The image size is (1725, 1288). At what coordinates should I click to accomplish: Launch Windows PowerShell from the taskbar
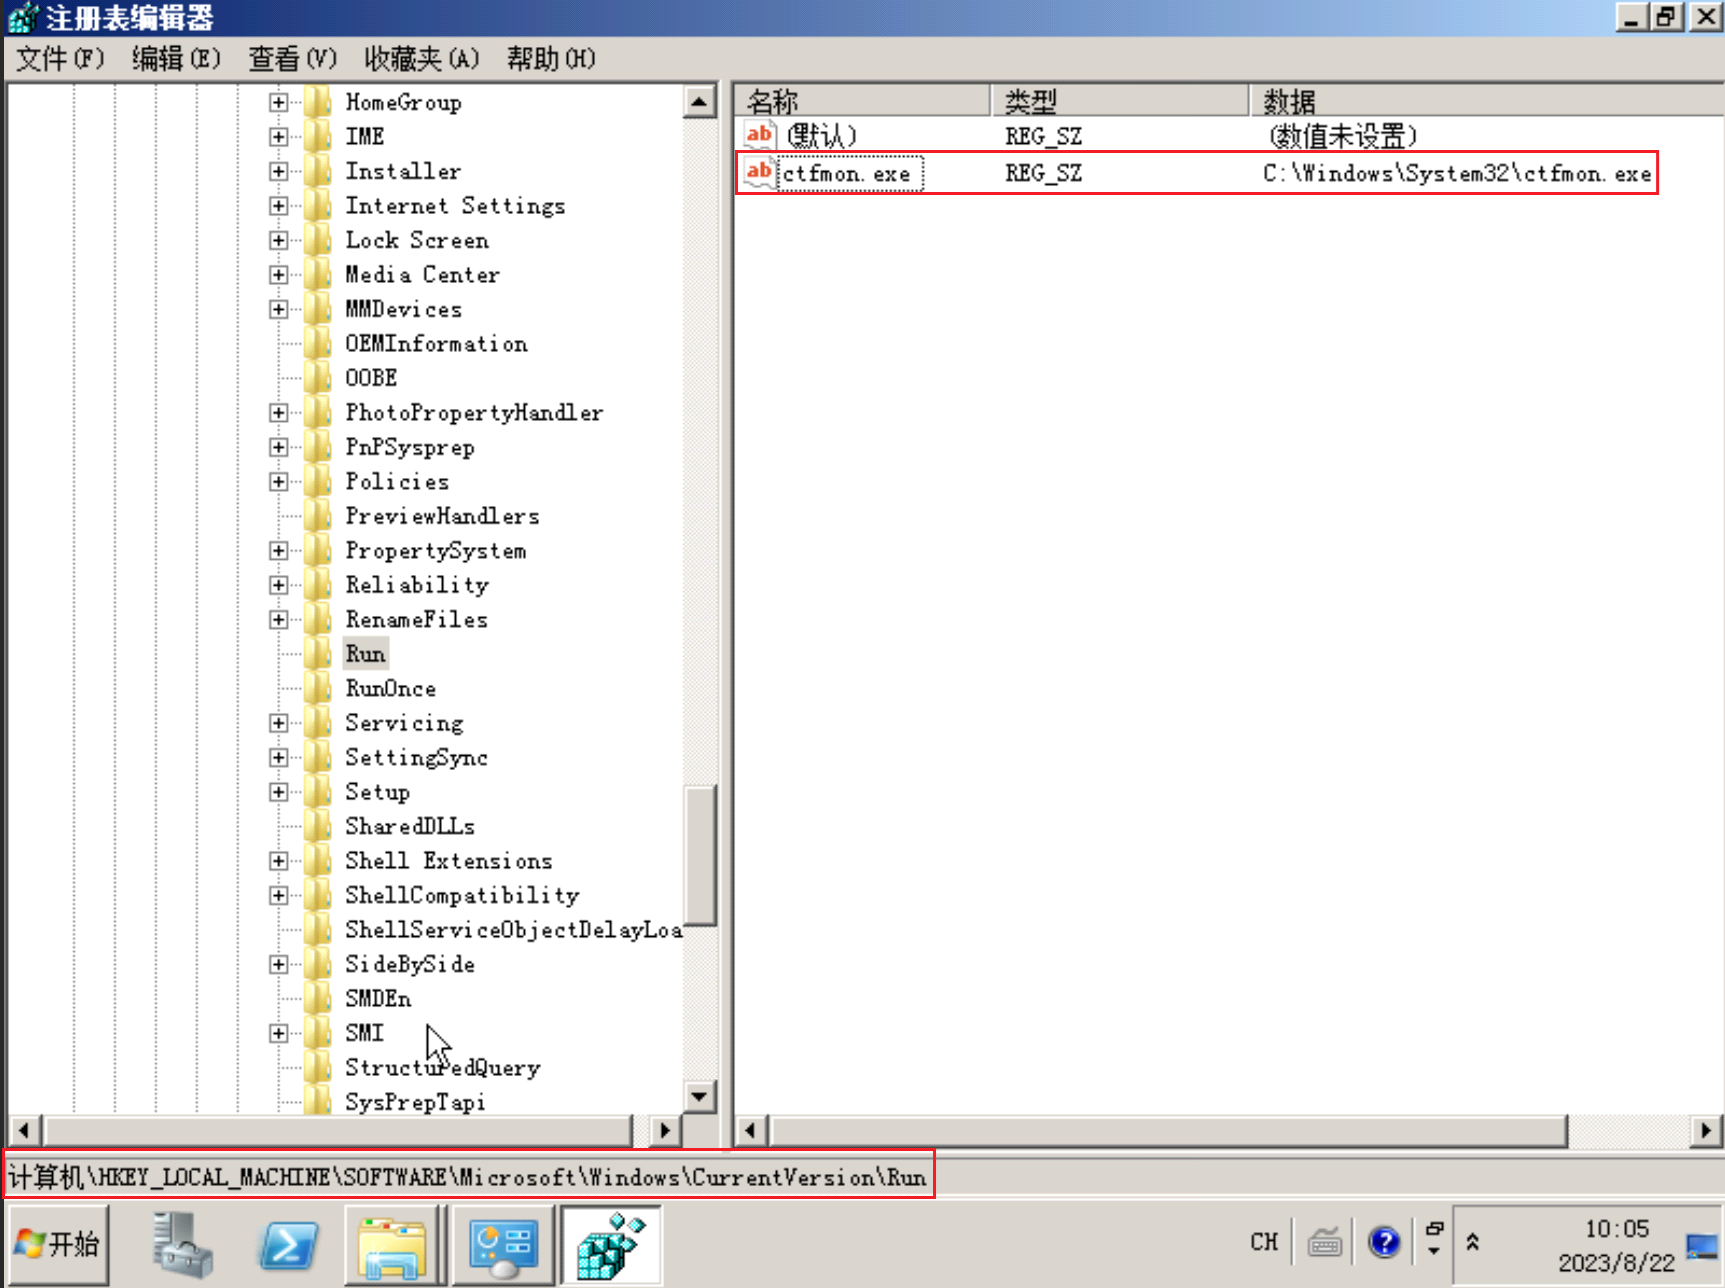click(288, 1243)
